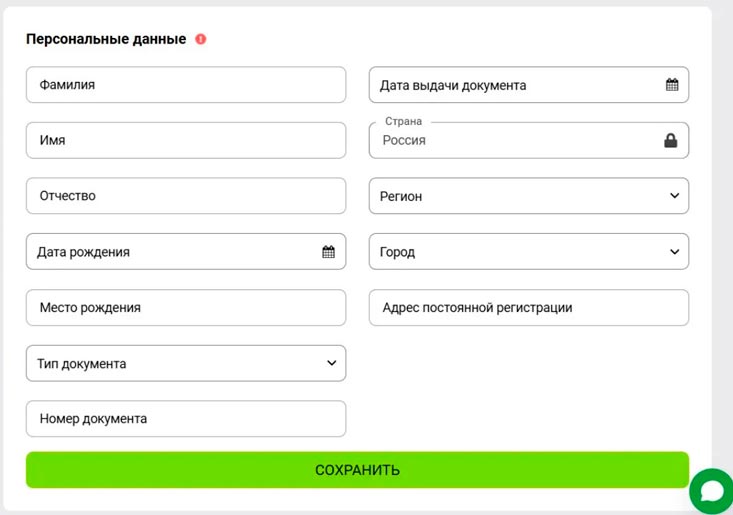Expand the Регион dropdown arrow
Image resolution: width=733 pixels, height=515 pixels.
tap(674, 196)
